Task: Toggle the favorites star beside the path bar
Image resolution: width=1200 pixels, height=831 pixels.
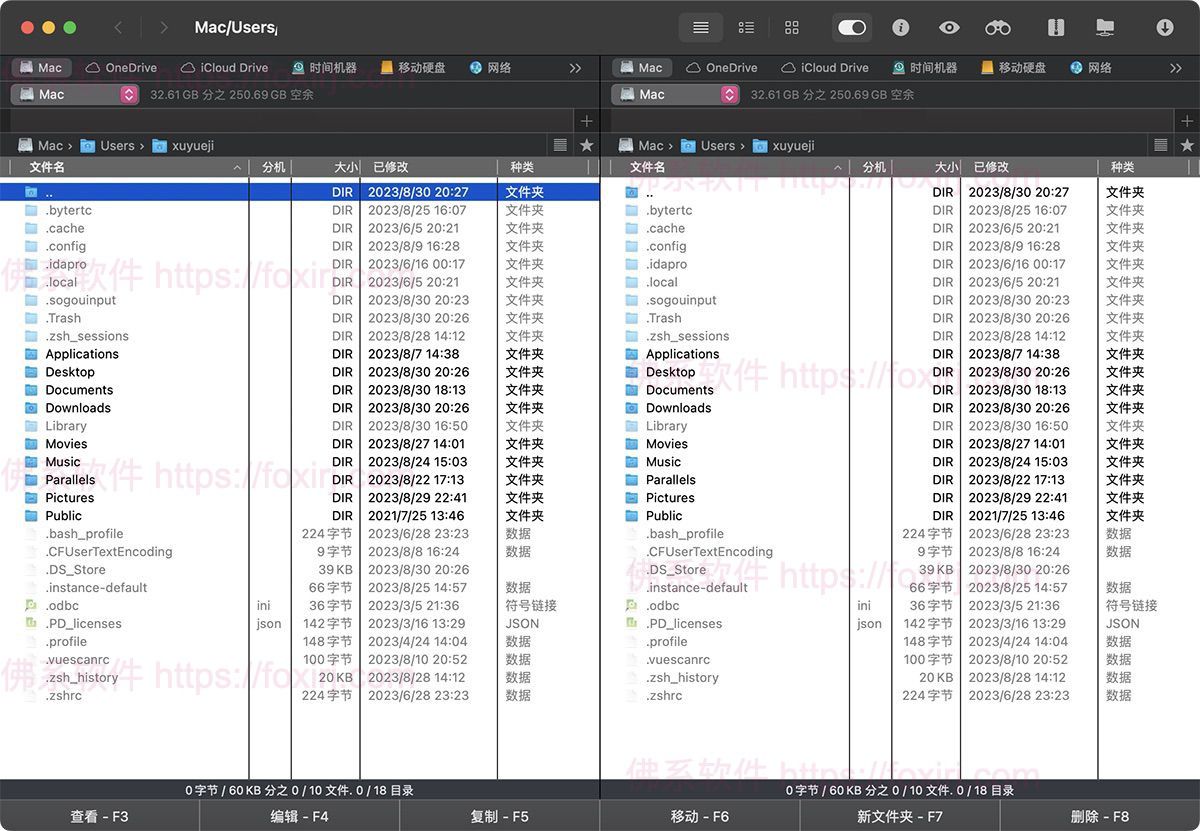Action: click(x=585, y=145)
